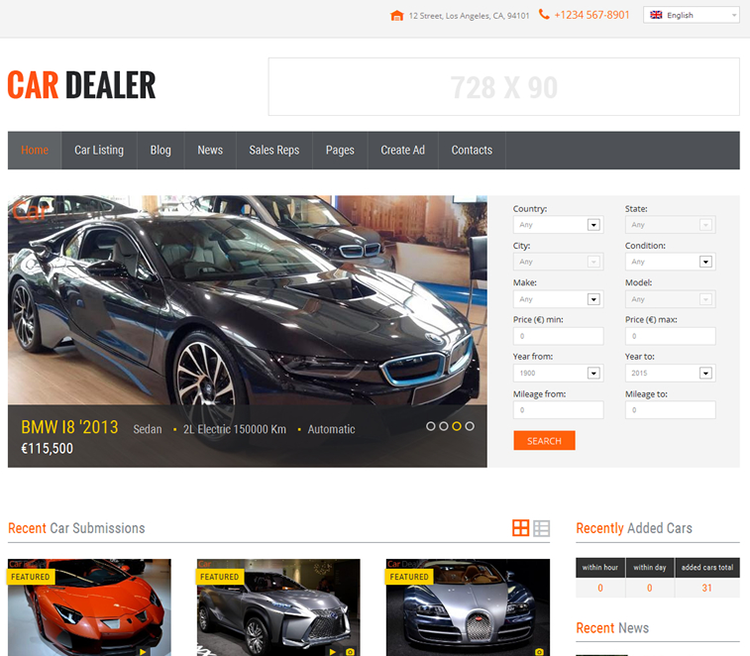Open the Year from dropdown
This screenshot has height=656, width=750.
pos(558,373)
